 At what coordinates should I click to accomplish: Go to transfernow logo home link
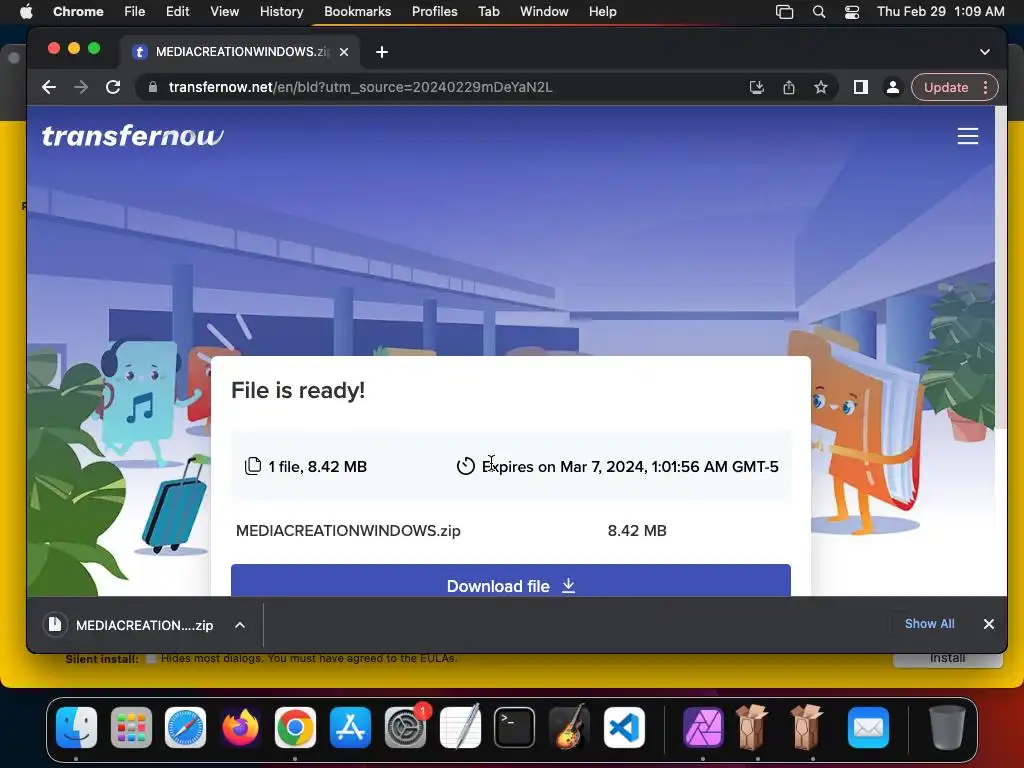(x=133, y=136)
